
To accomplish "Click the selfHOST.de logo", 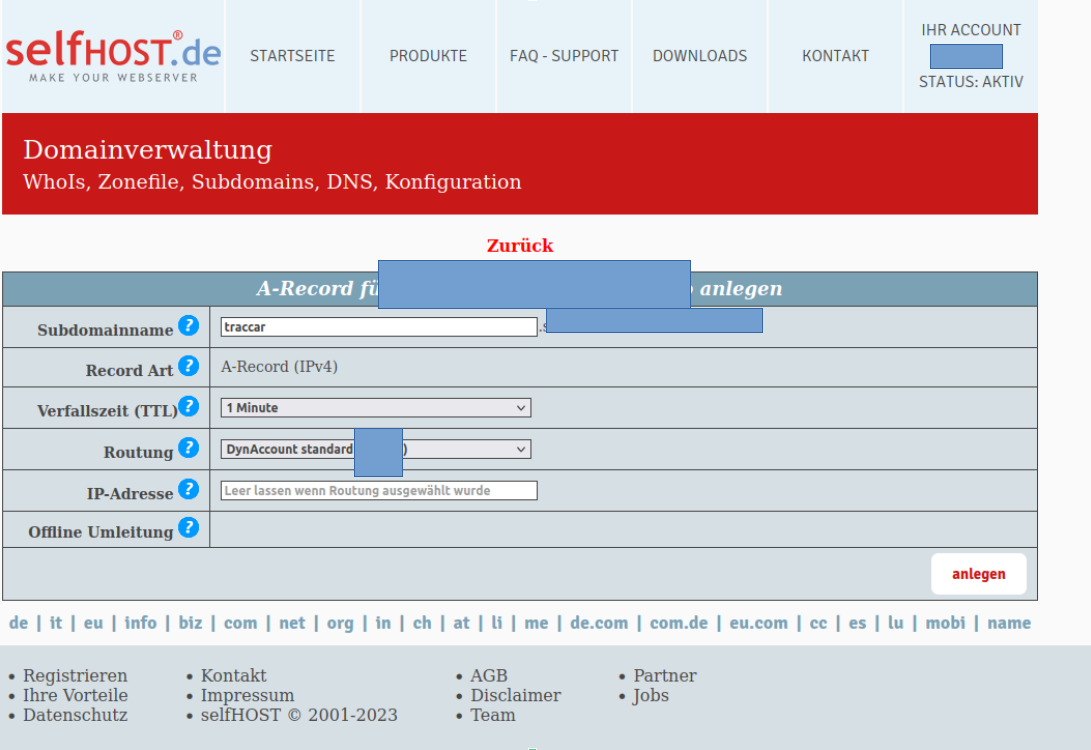I will point(113,56).
